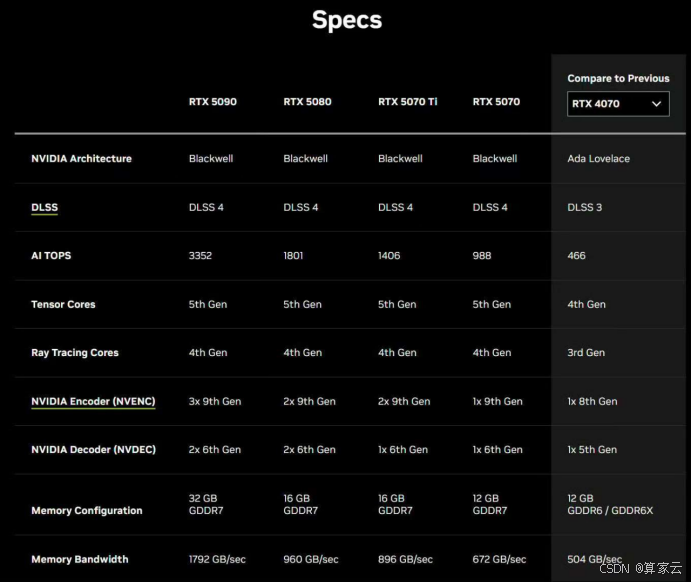Click the DLSS 3 cell

click(584, 208)
